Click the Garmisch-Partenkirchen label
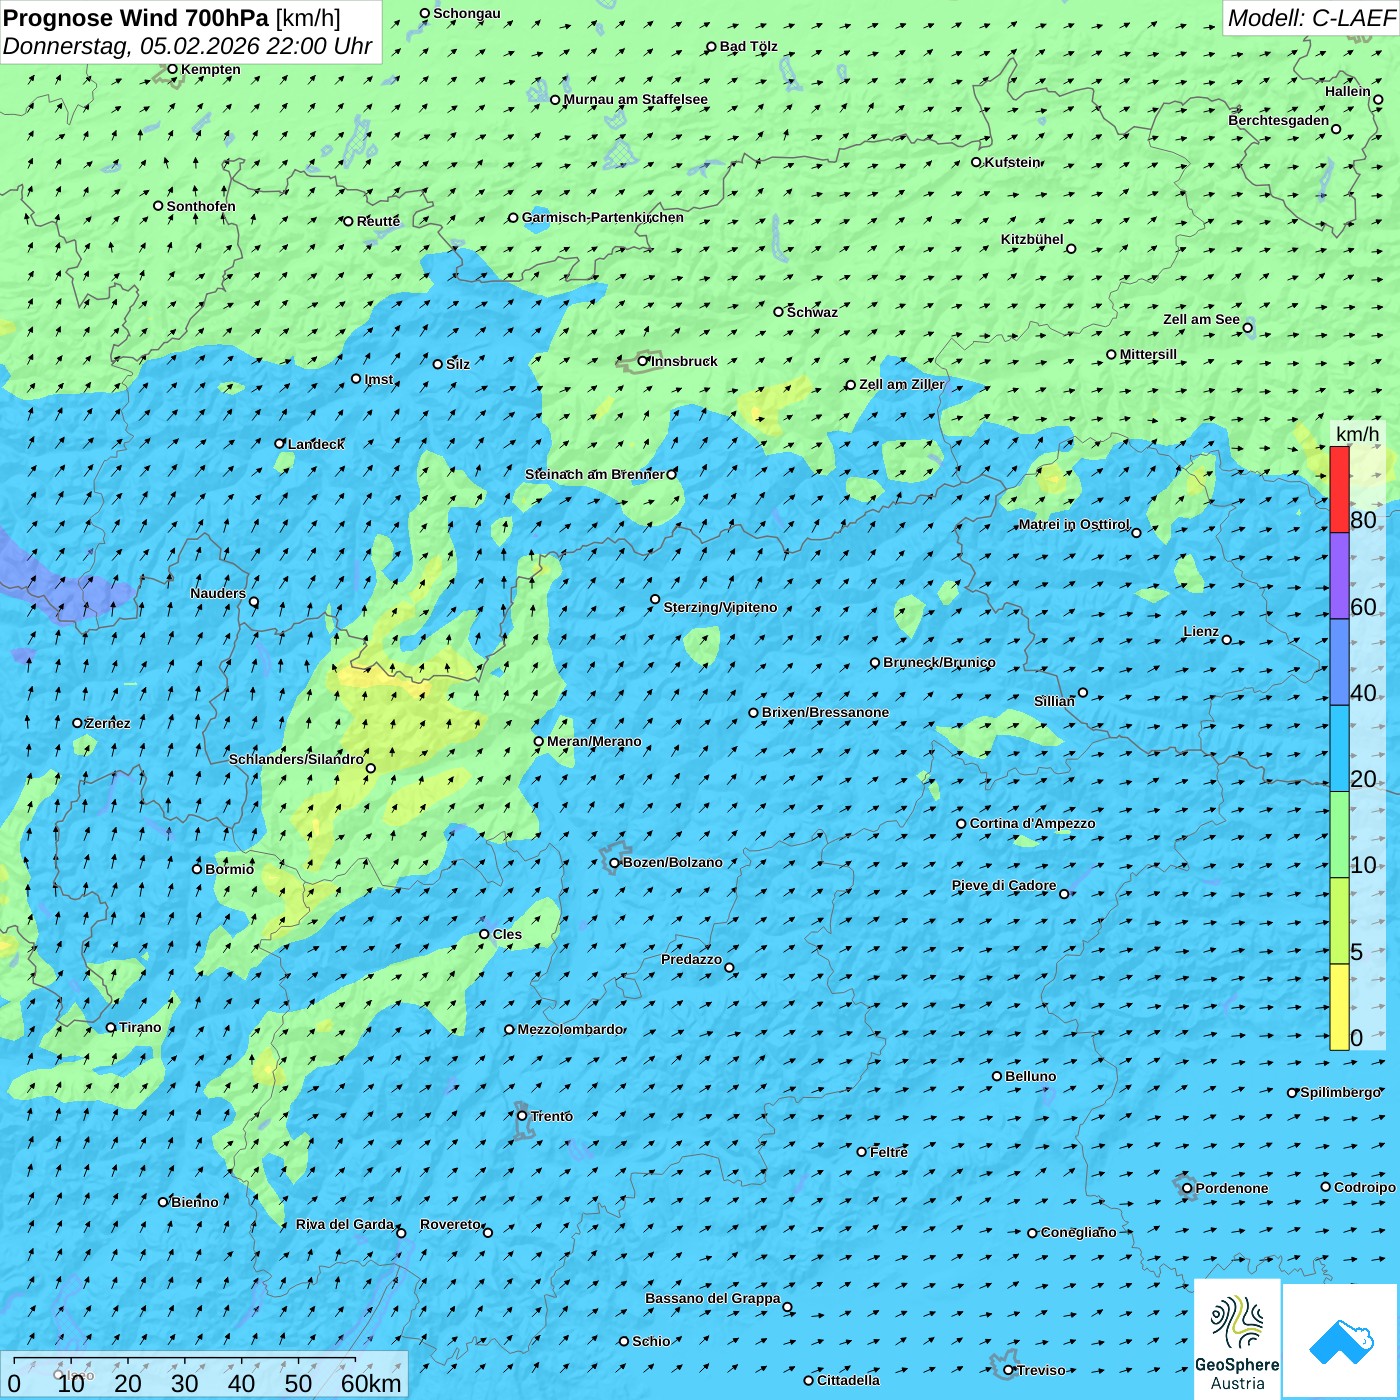This screenshot has height=1400, width=1400. (602, 217)
